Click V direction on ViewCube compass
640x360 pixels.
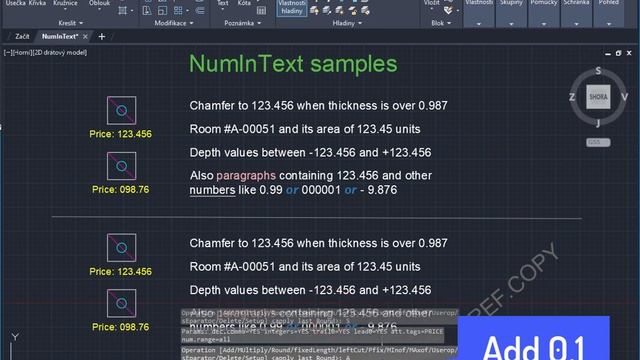coord(624,97)
